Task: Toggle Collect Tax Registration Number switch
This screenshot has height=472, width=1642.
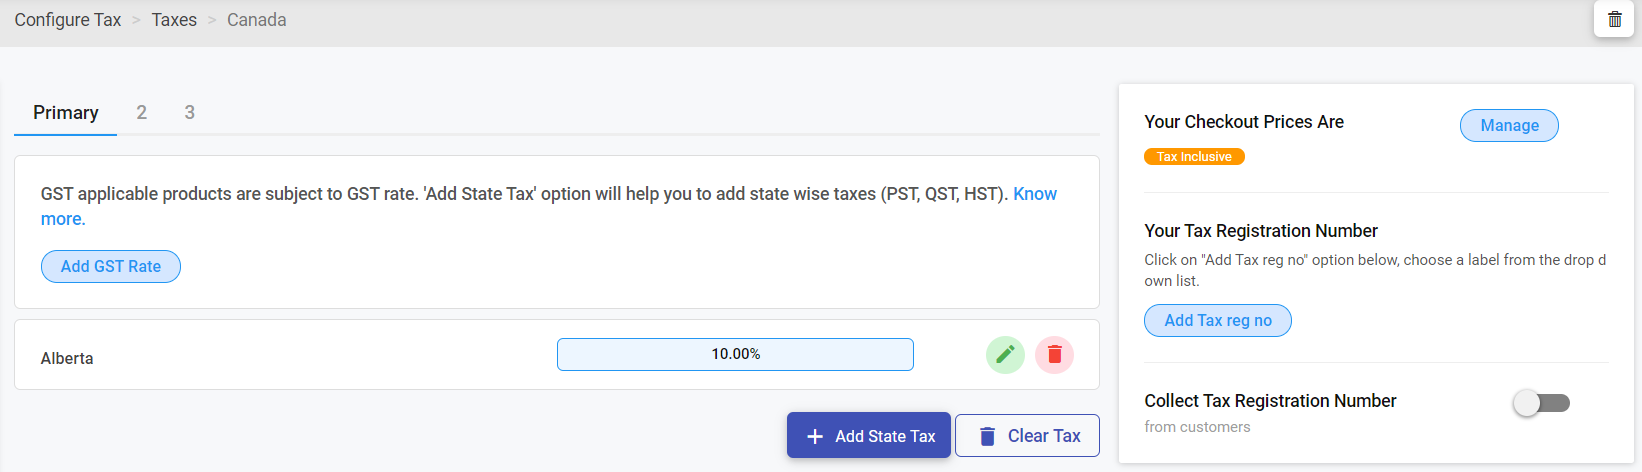Action: (1541, 403)
